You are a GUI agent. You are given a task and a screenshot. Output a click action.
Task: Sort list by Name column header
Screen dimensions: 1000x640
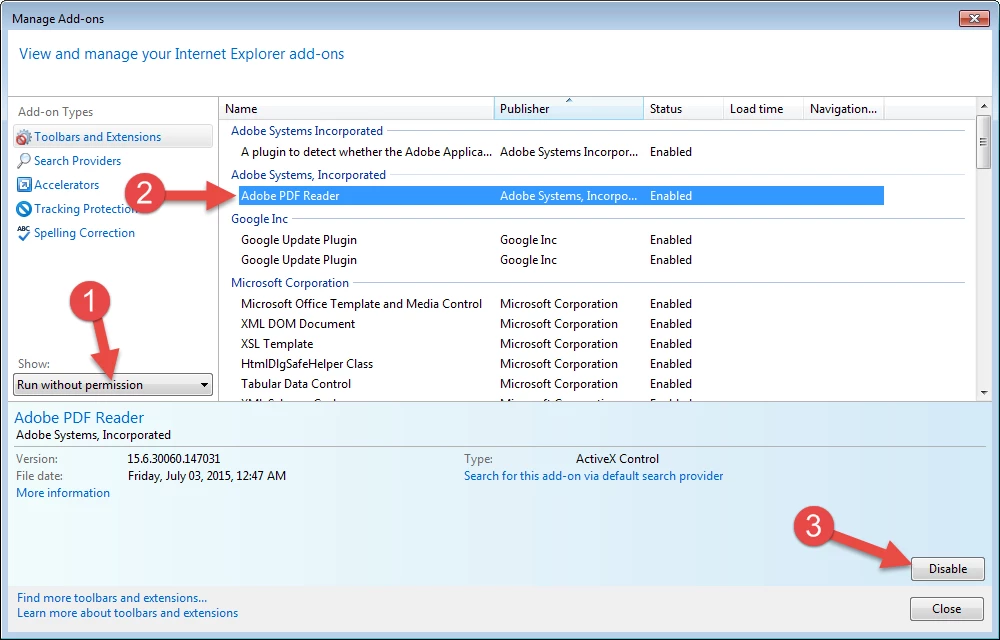click(x=357, y=108)
